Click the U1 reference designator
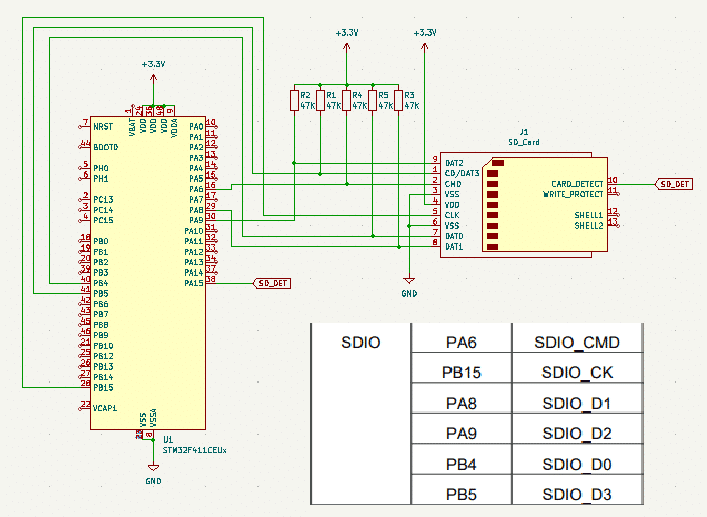This screenshot has width=707, height=517. click(x=168, y=439)
